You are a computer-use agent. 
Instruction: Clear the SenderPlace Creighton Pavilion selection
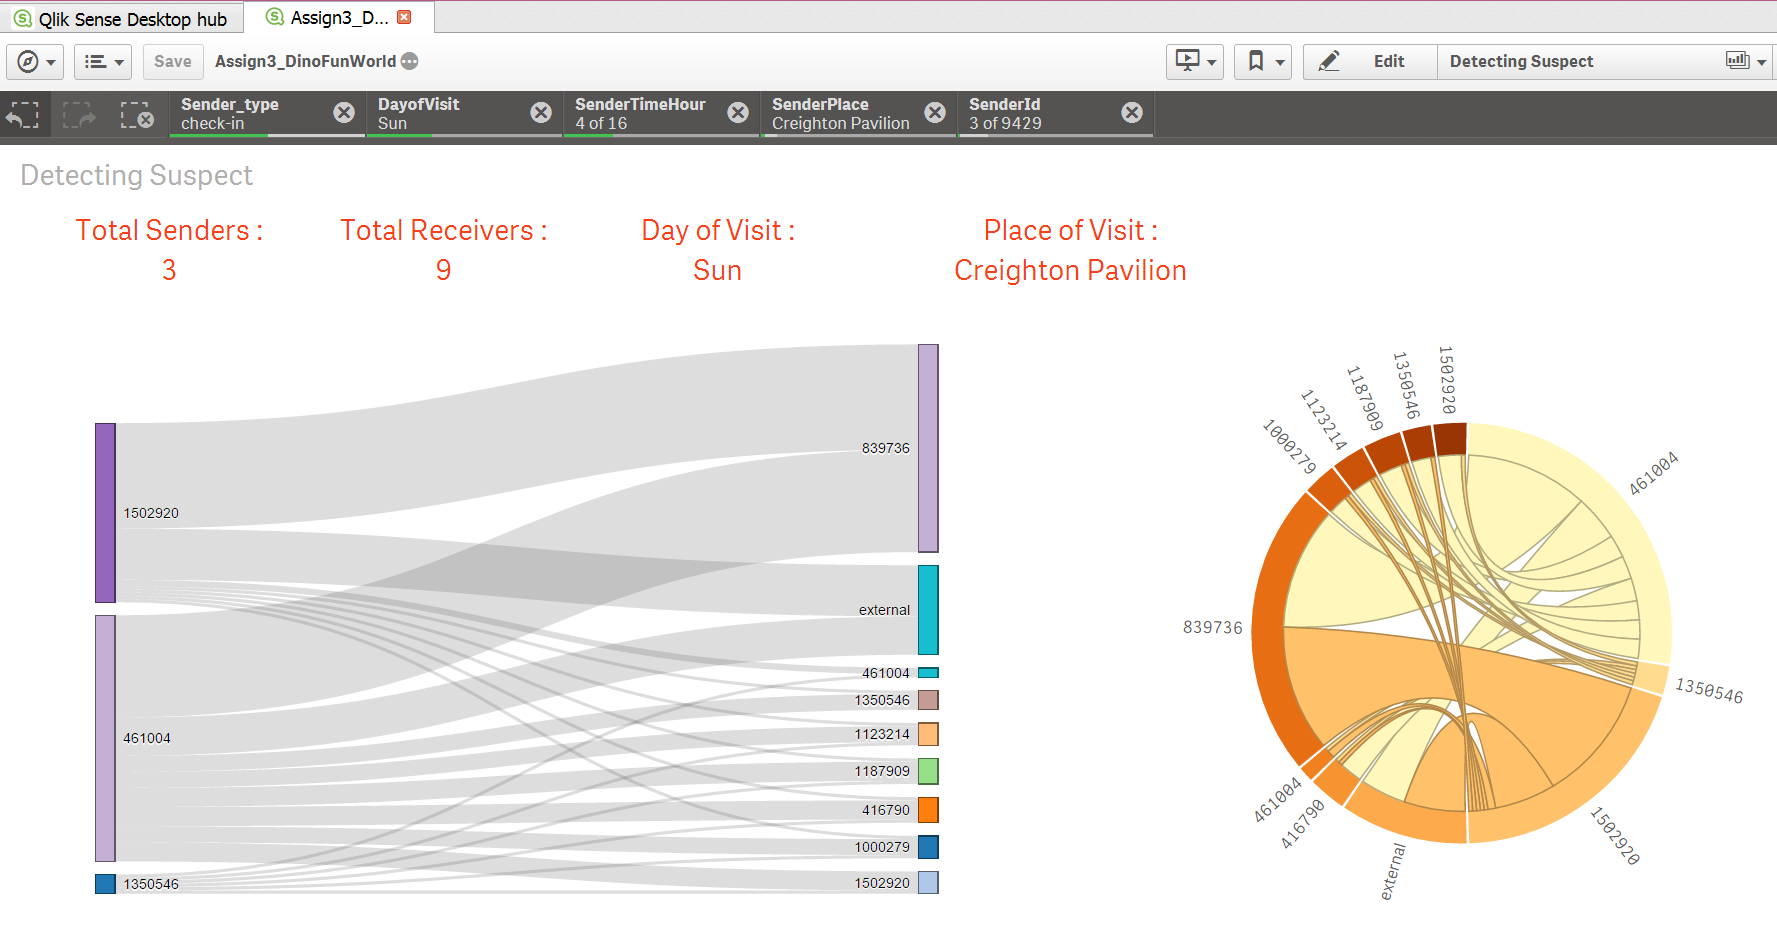935,112
